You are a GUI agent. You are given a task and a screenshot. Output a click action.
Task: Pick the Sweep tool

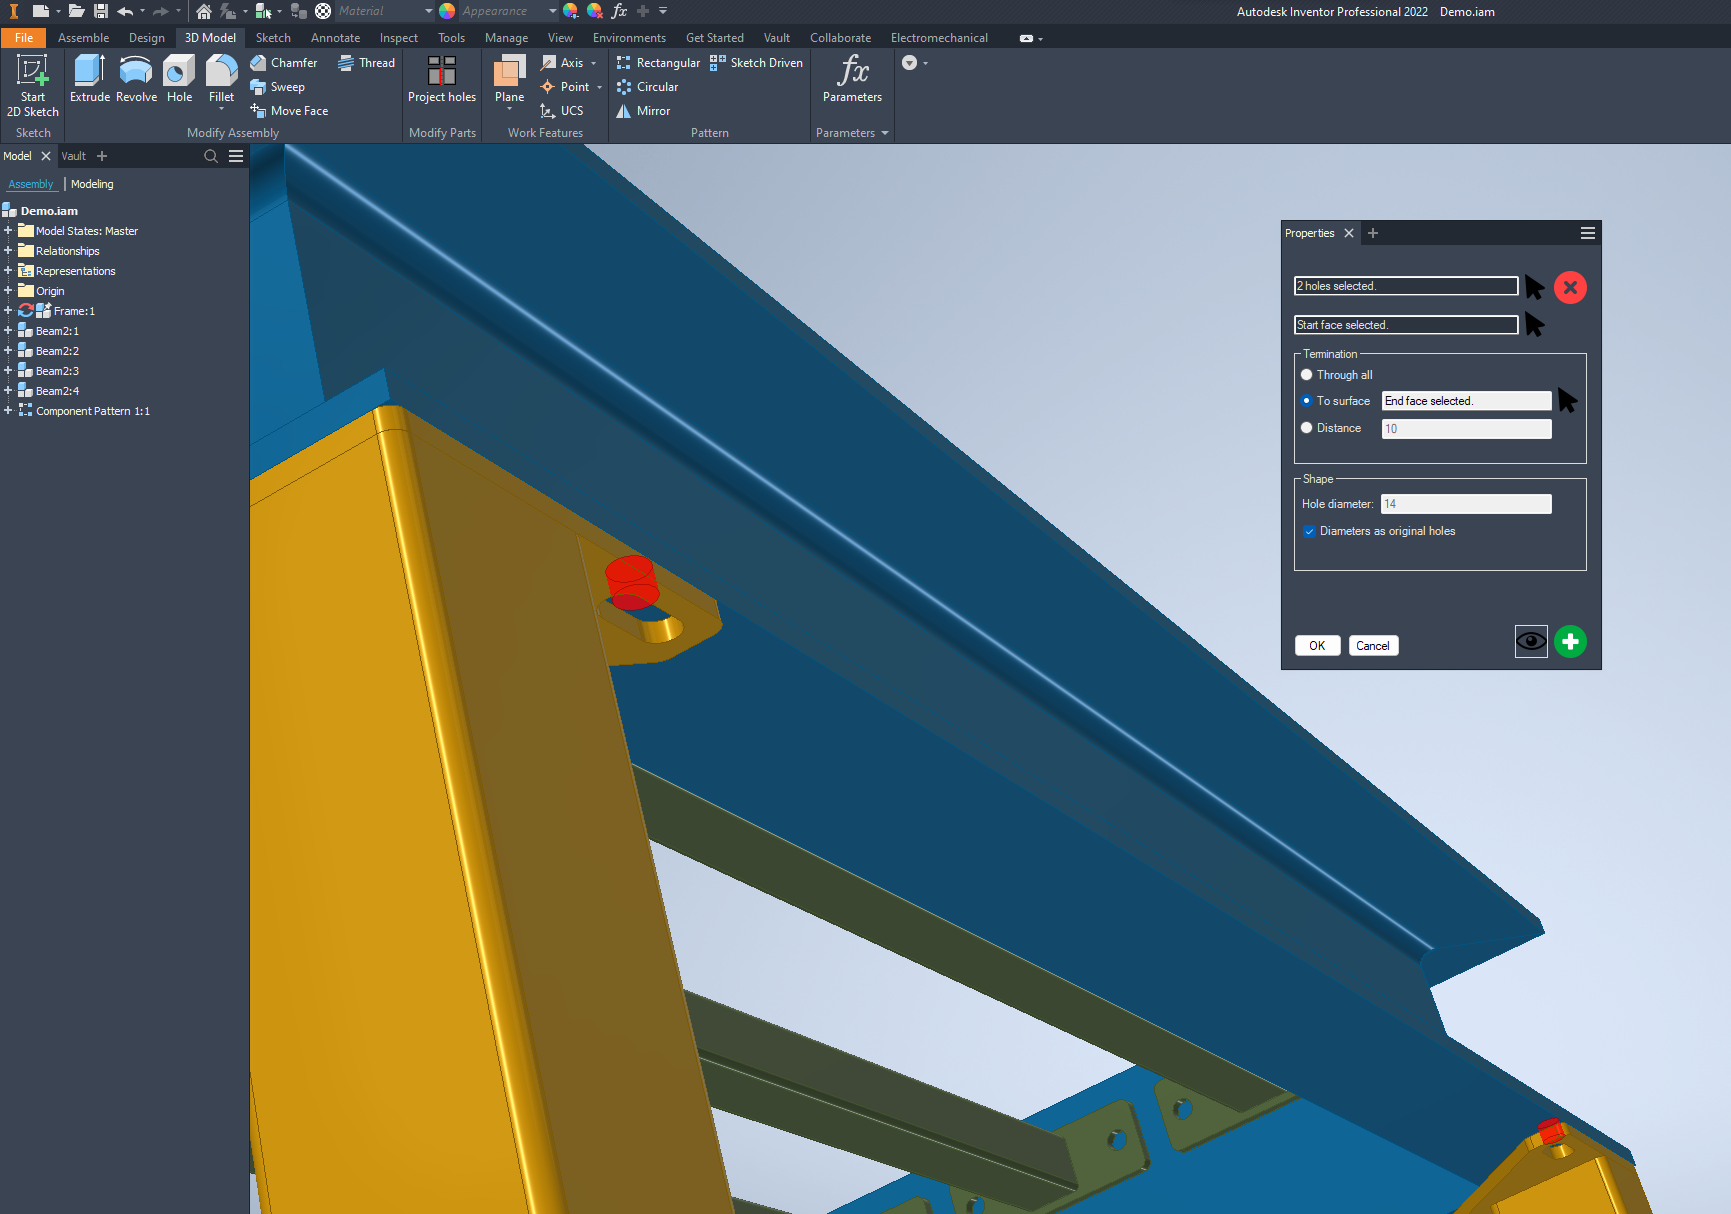tap(278, 87)
